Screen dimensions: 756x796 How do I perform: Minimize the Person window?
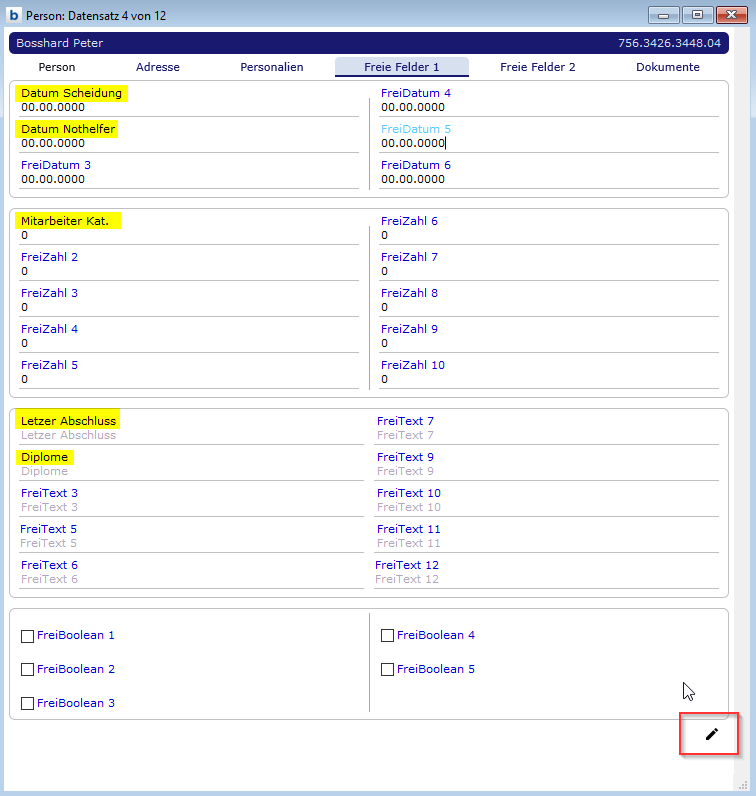point(664,15)
